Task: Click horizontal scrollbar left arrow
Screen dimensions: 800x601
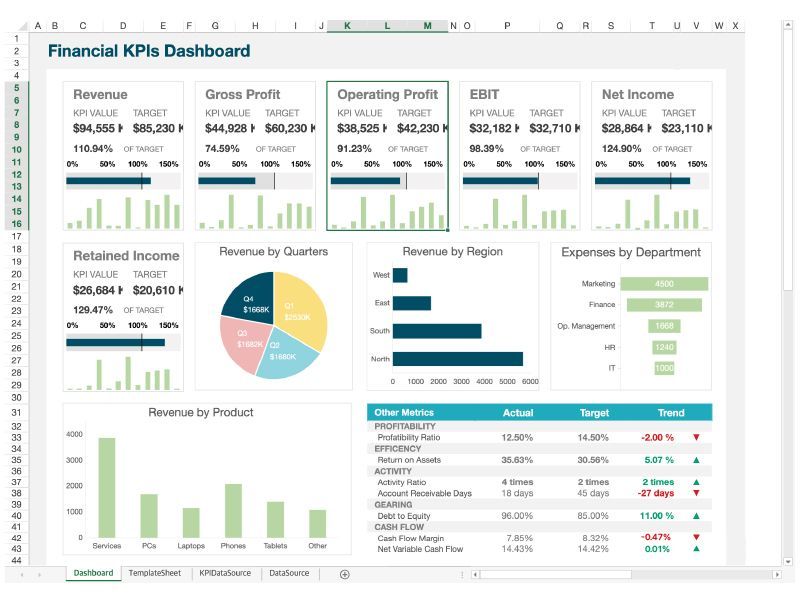Action: click(475, 574)
